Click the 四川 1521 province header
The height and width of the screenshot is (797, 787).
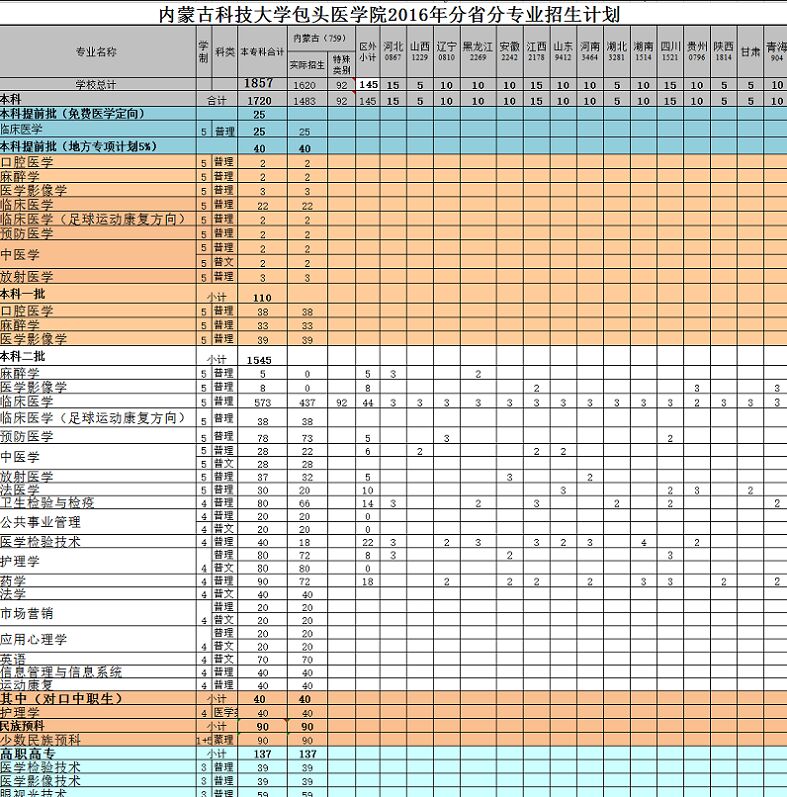pos(670,51)
